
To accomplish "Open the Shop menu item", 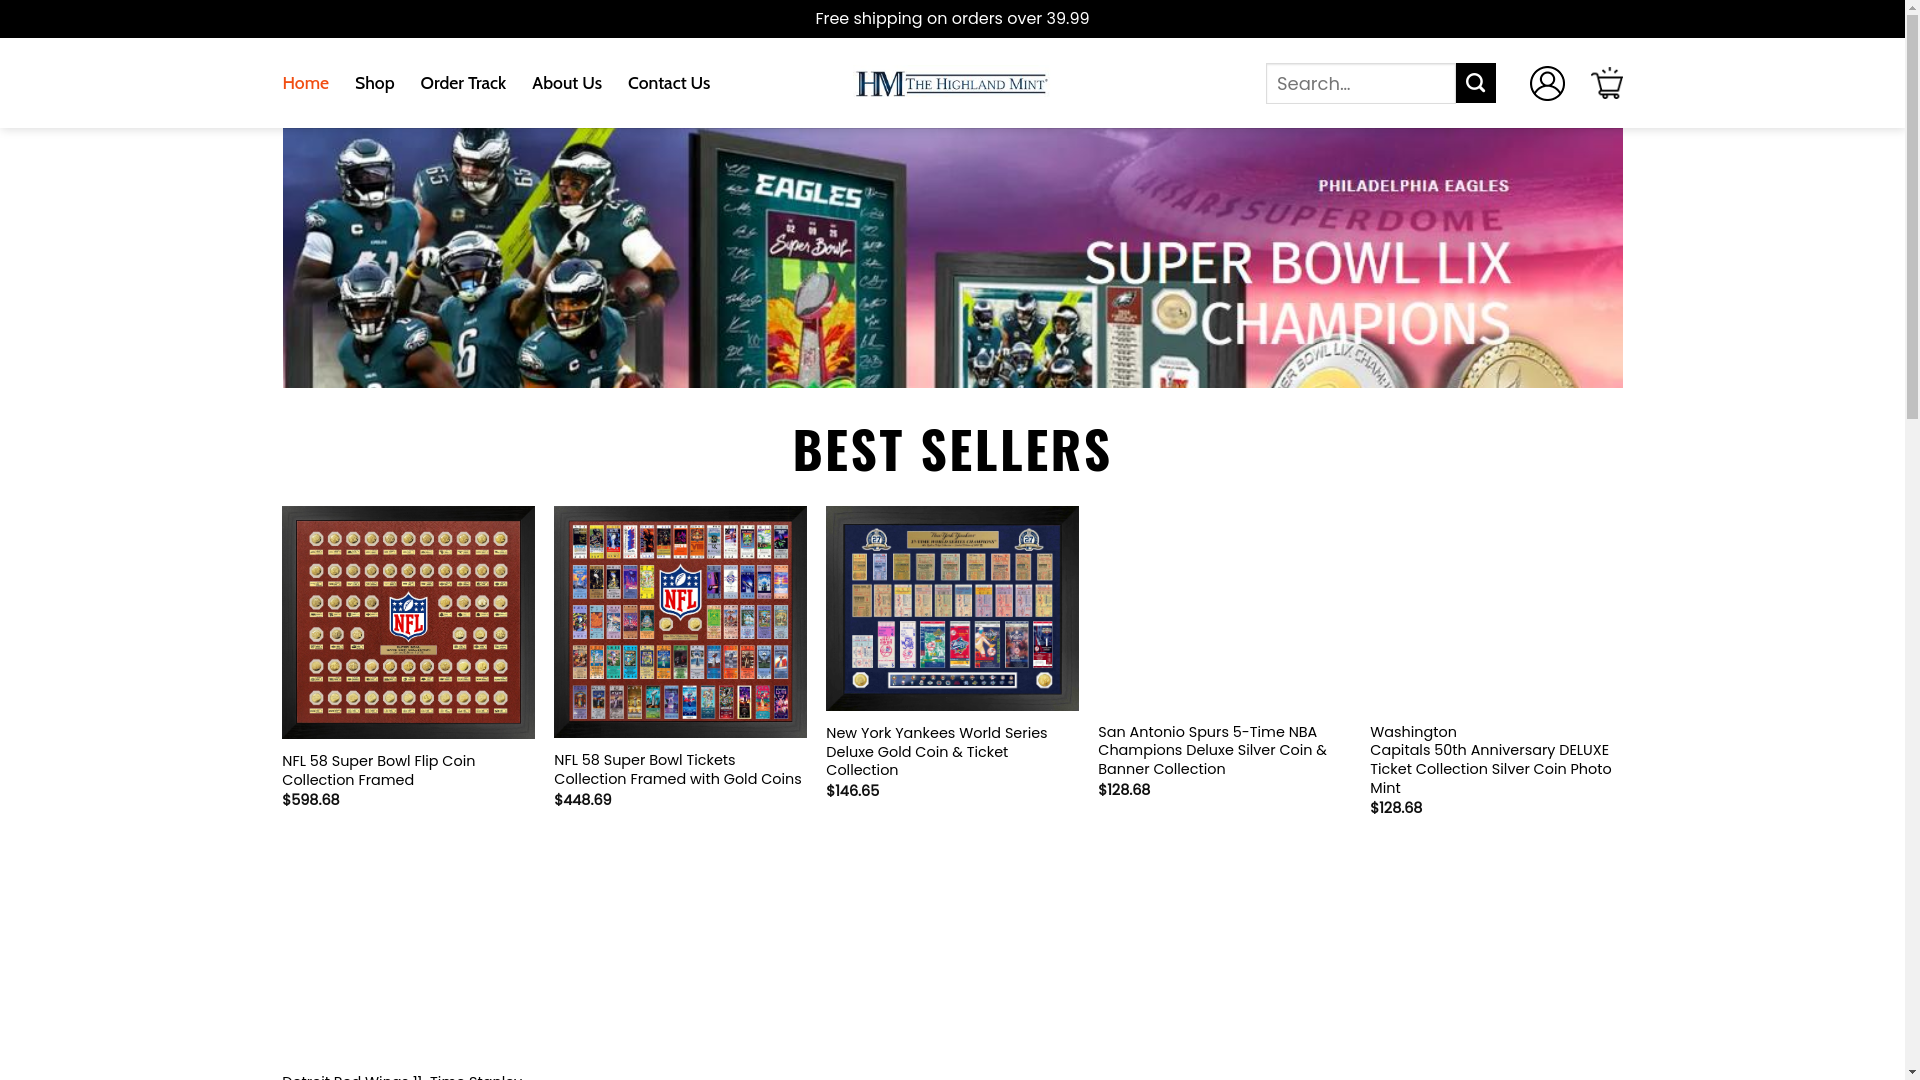I will 374,83.
